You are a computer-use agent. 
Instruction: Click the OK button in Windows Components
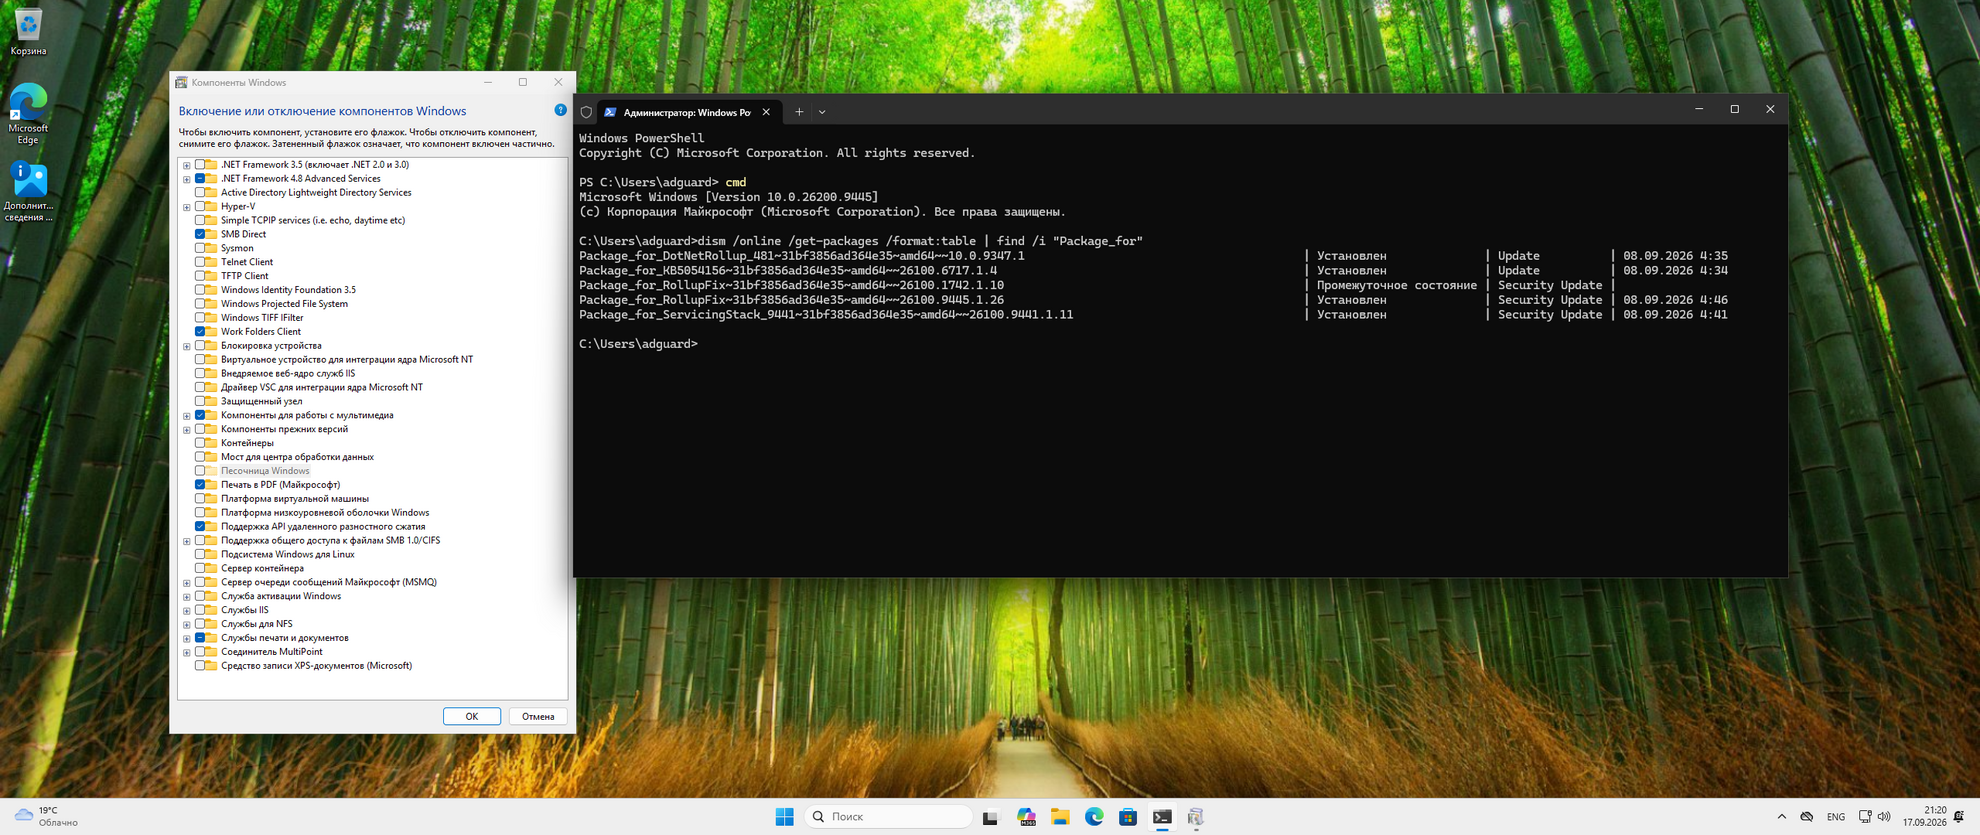472,716
